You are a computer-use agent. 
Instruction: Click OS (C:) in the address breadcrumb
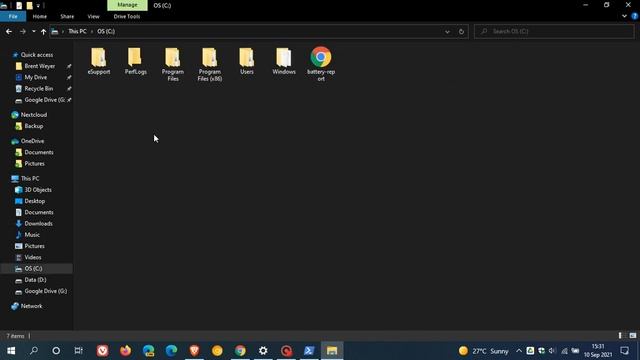point(106,31)
